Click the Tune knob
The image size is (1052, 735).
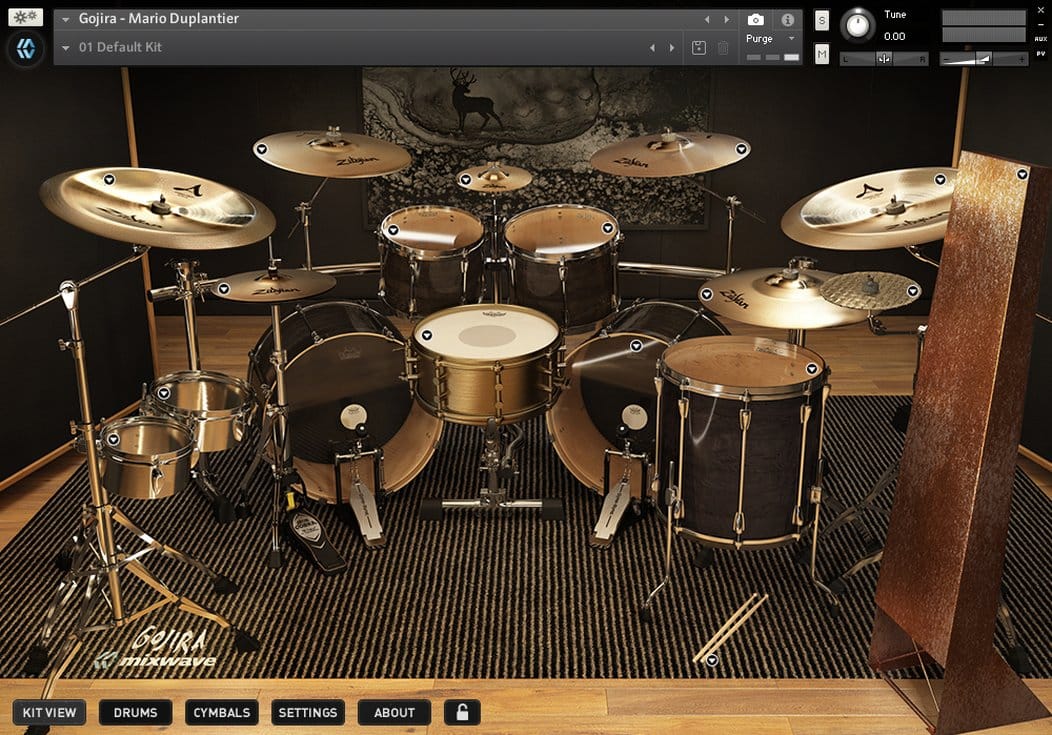click(858, 26)
